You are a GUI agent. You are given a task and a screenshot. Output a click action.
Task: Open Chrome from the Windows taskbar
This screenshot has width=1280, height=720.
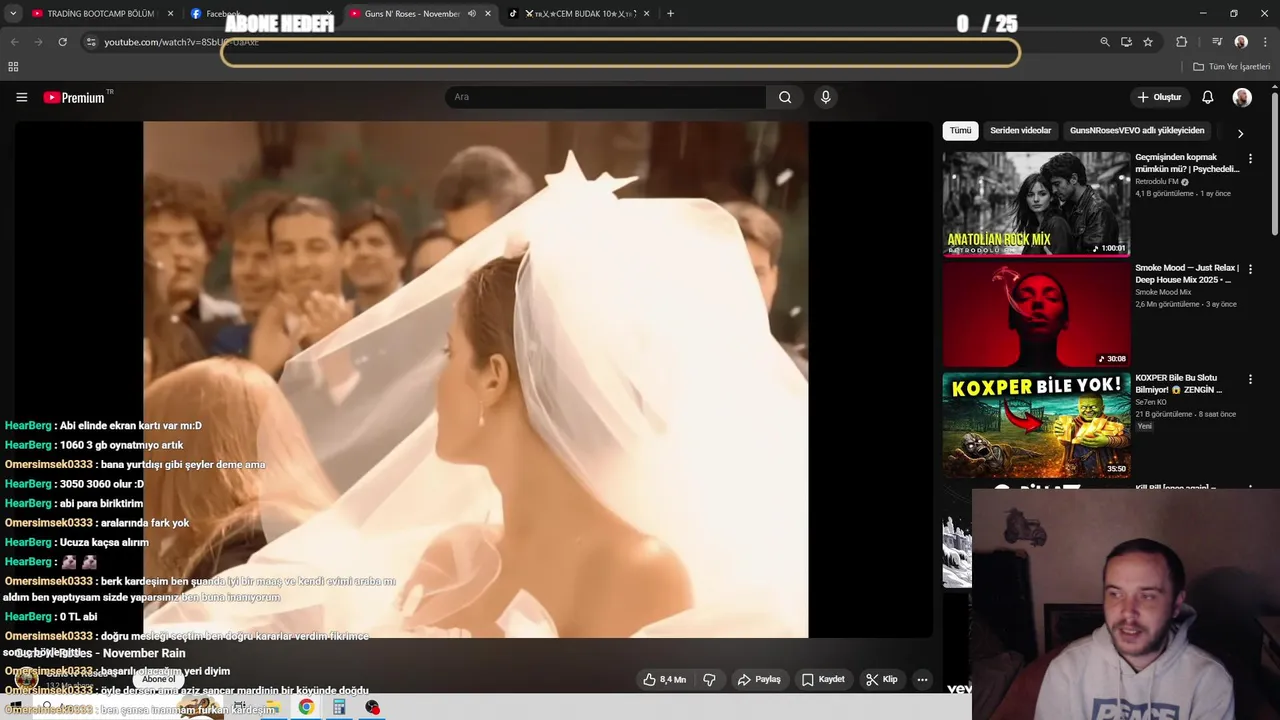(x=306, y=707)
